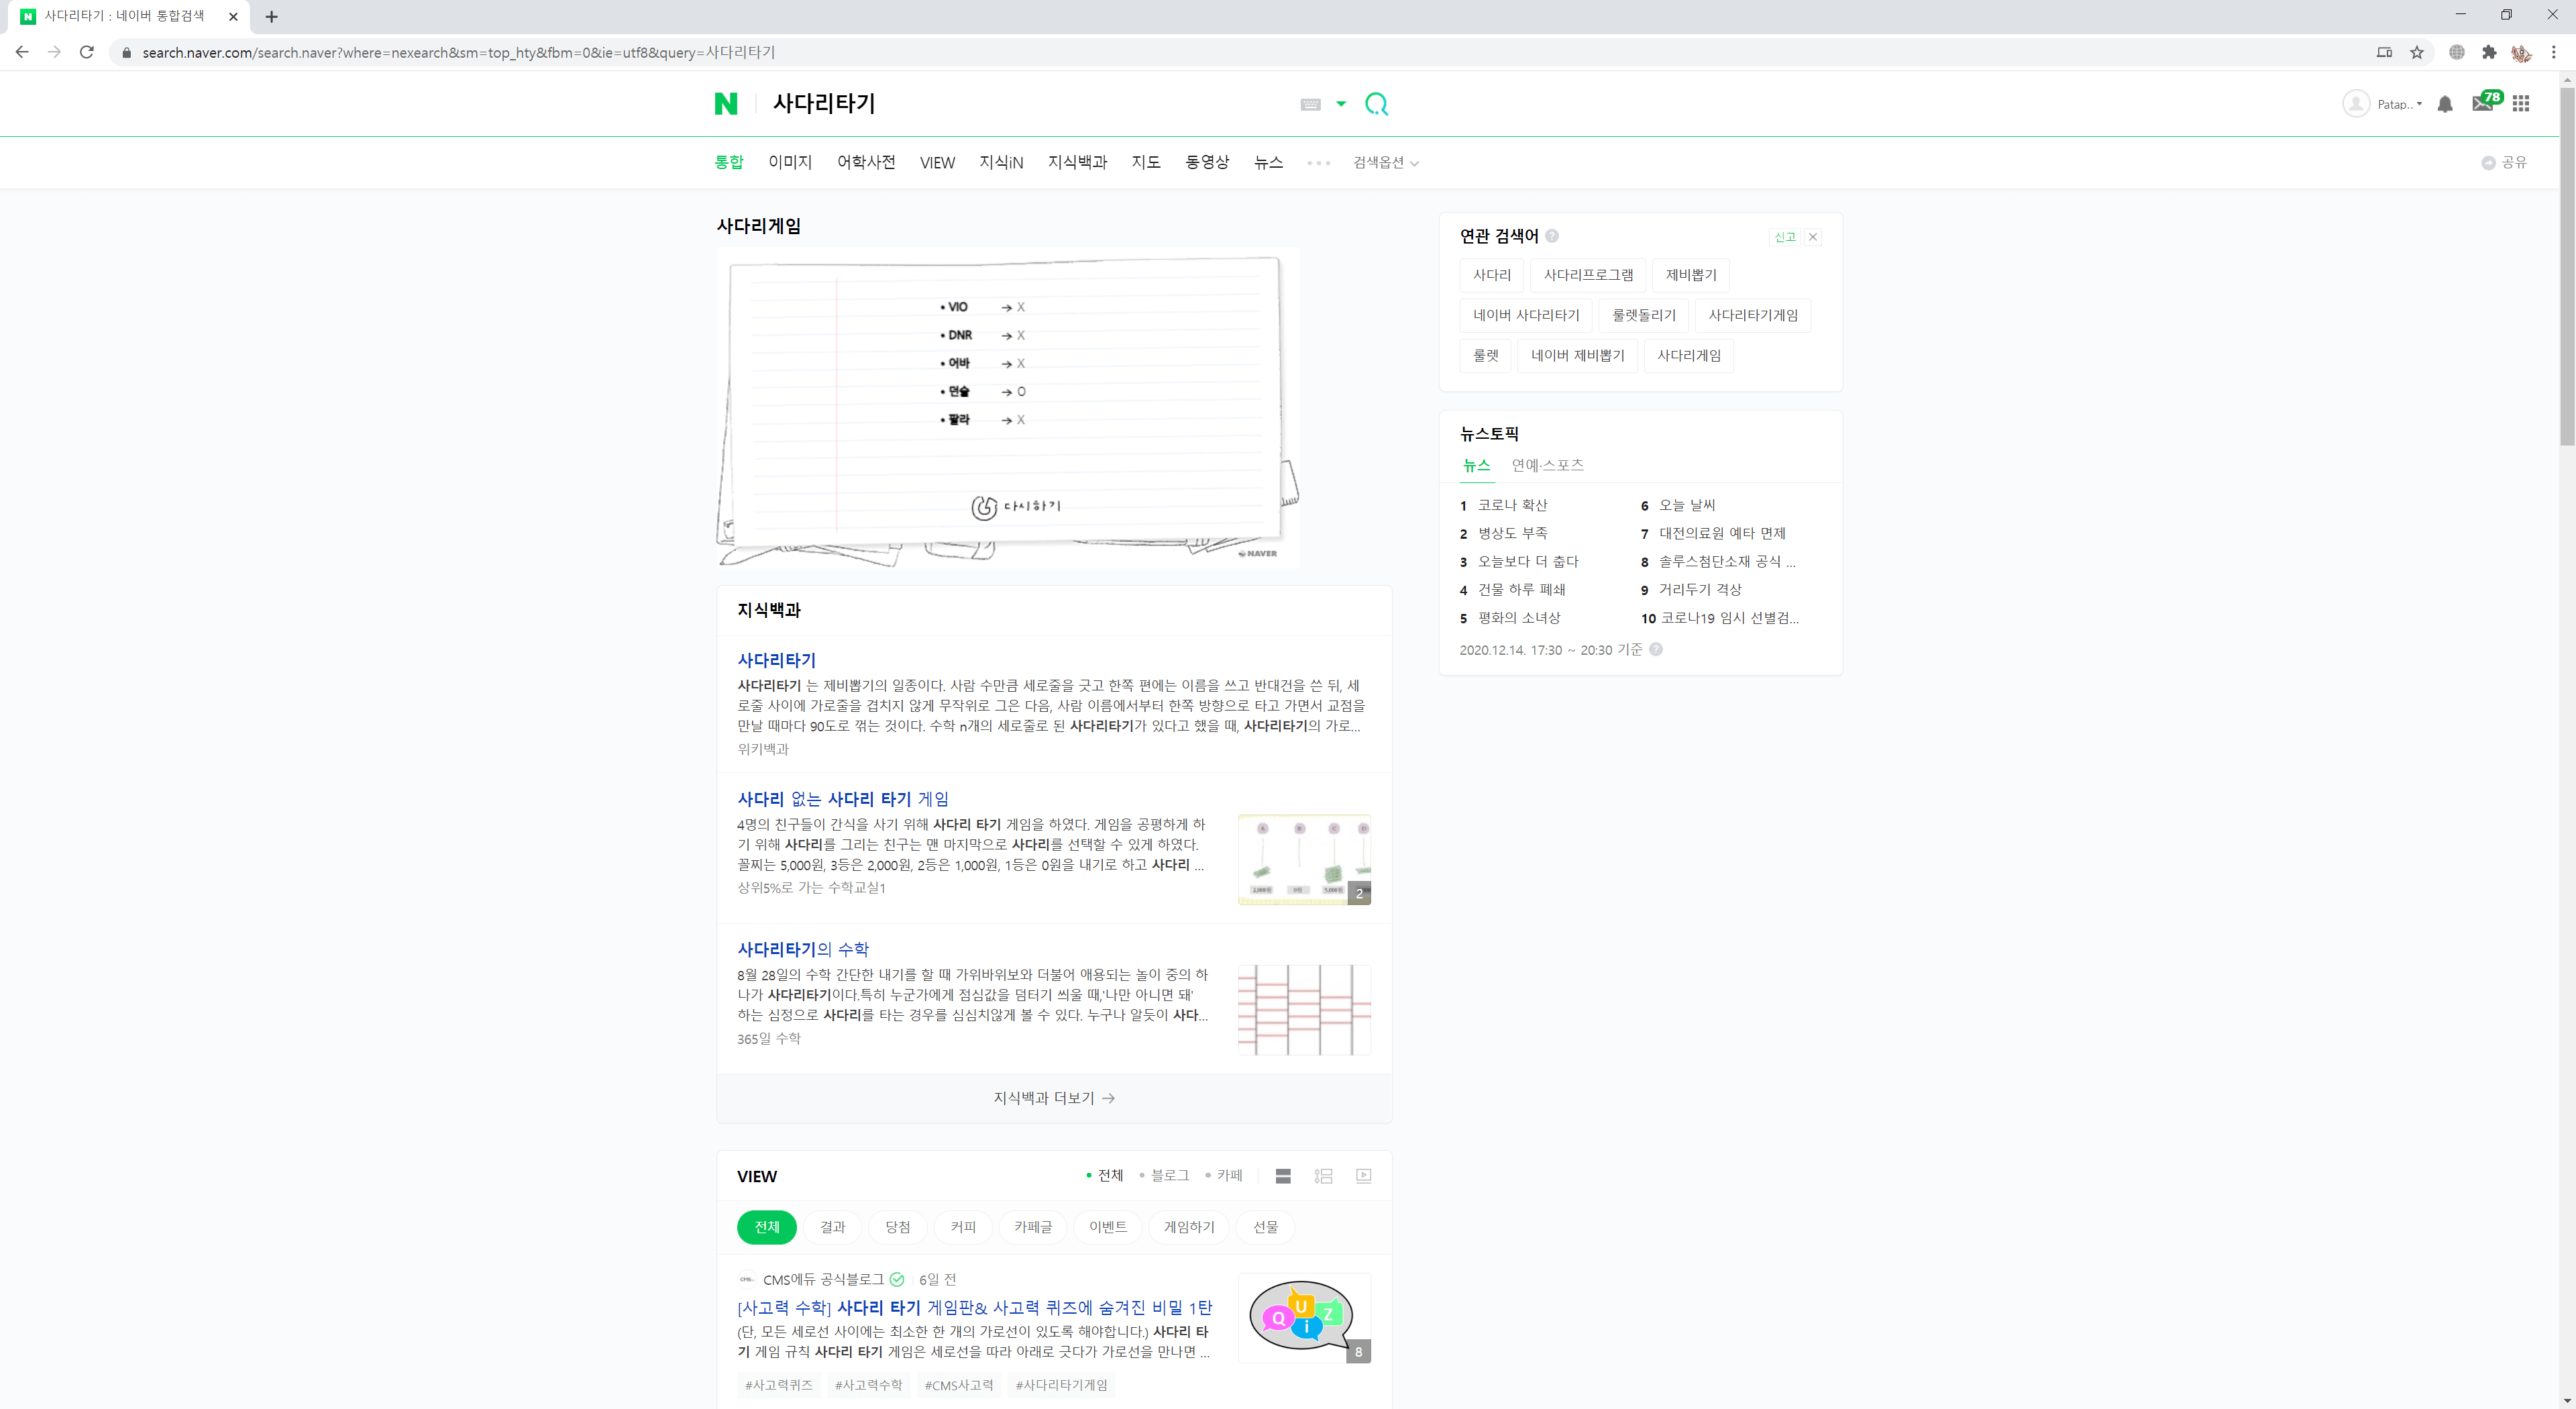Click the Quiz speech bubble thumbnail
Viewport: 2576px width, 1409px height.
click(1304, 1318)
